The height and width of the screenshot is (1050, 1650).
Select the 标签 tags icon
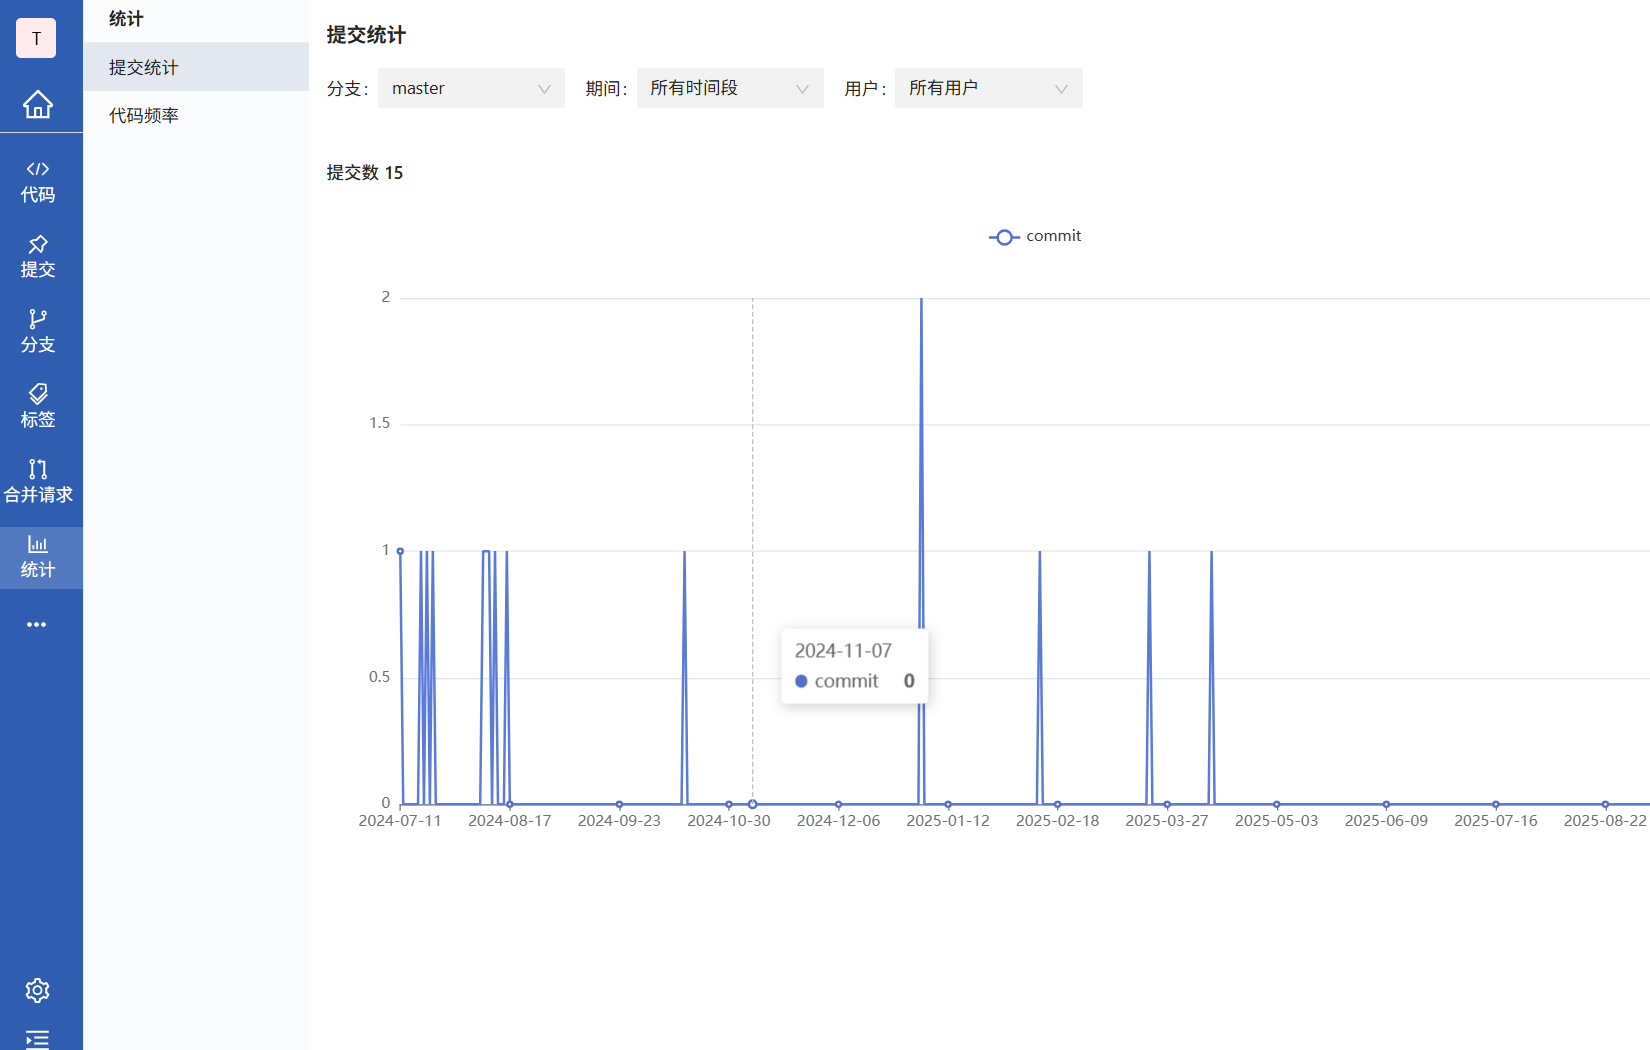pos(37,405)
